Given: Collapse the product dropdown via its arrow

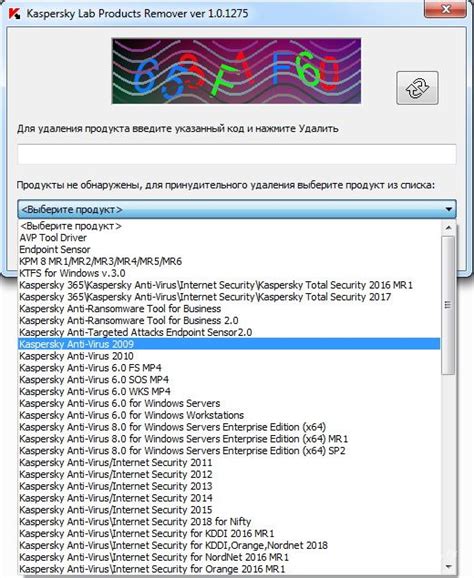Looking at the screenshot, I should click(449, 209).
